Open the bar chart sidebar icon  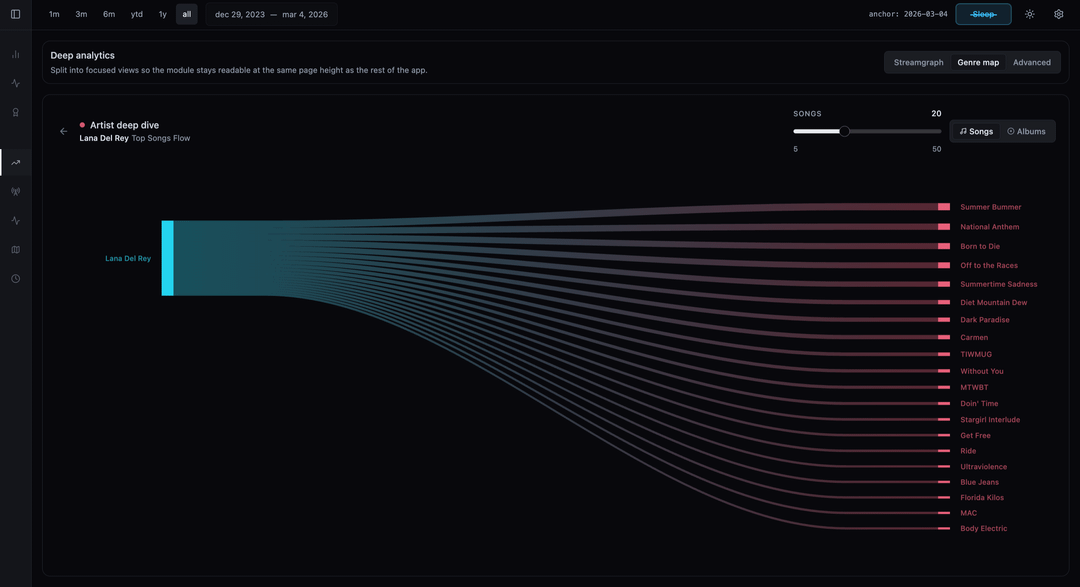[x=15, y=54]
